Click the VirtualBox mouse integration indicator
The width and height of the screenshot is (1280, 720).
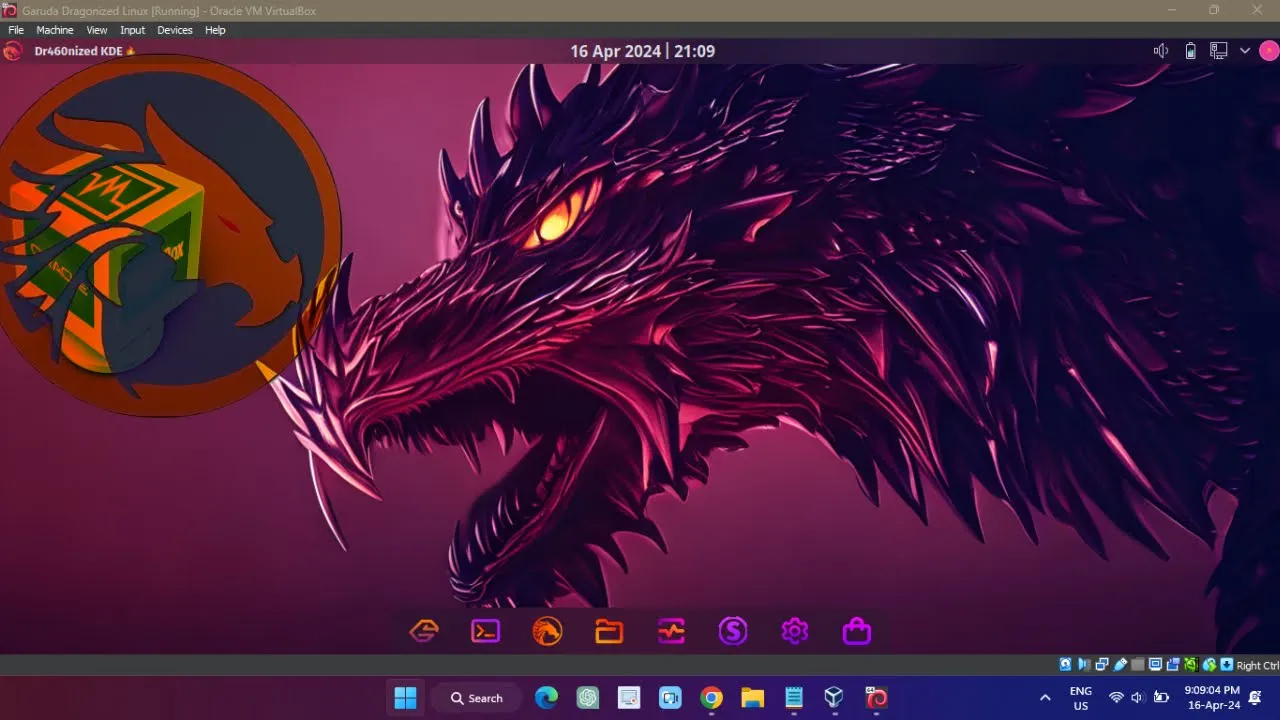click(x=1209, y=665)
